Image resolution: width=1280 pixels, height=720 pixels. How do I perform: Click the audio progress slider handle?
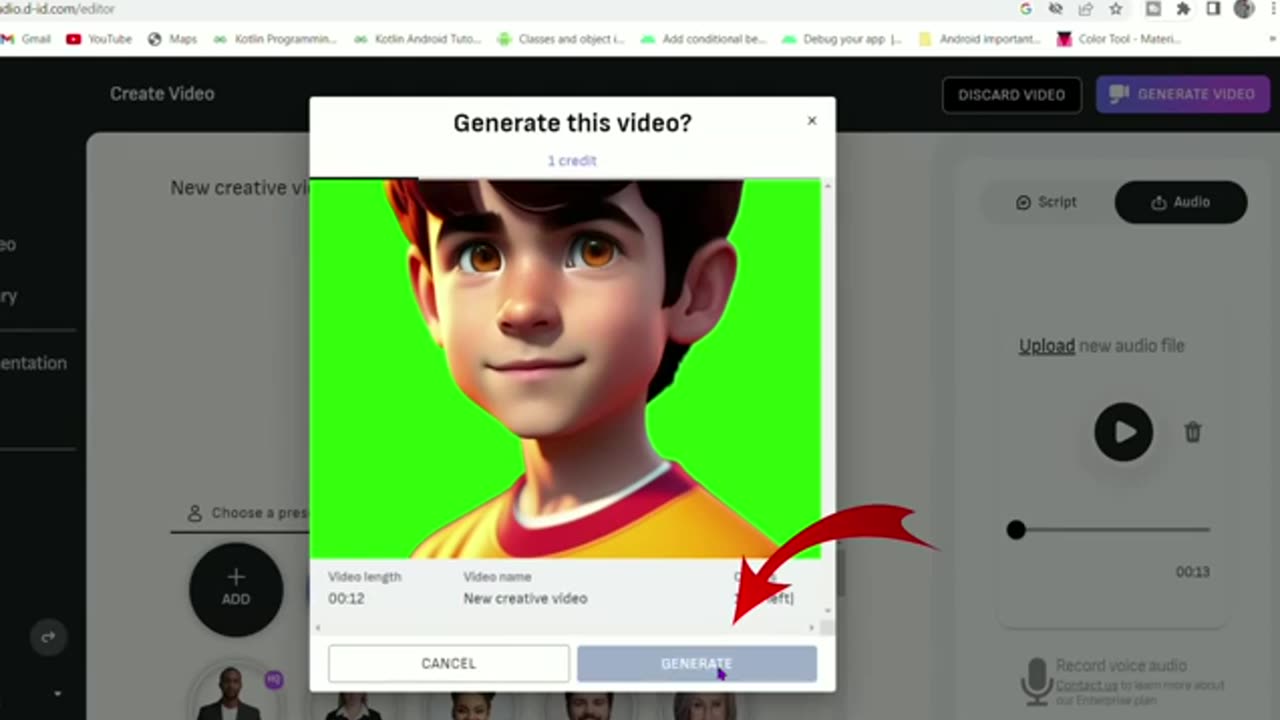(x=1016, y=530)
